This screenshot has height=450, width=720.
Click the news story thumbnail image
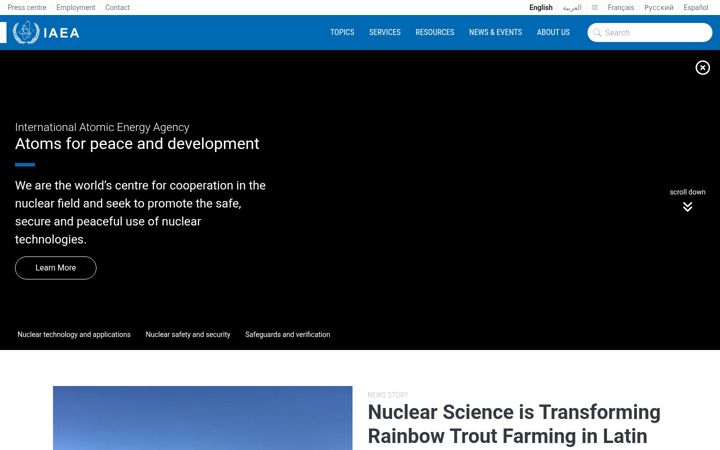202,418
